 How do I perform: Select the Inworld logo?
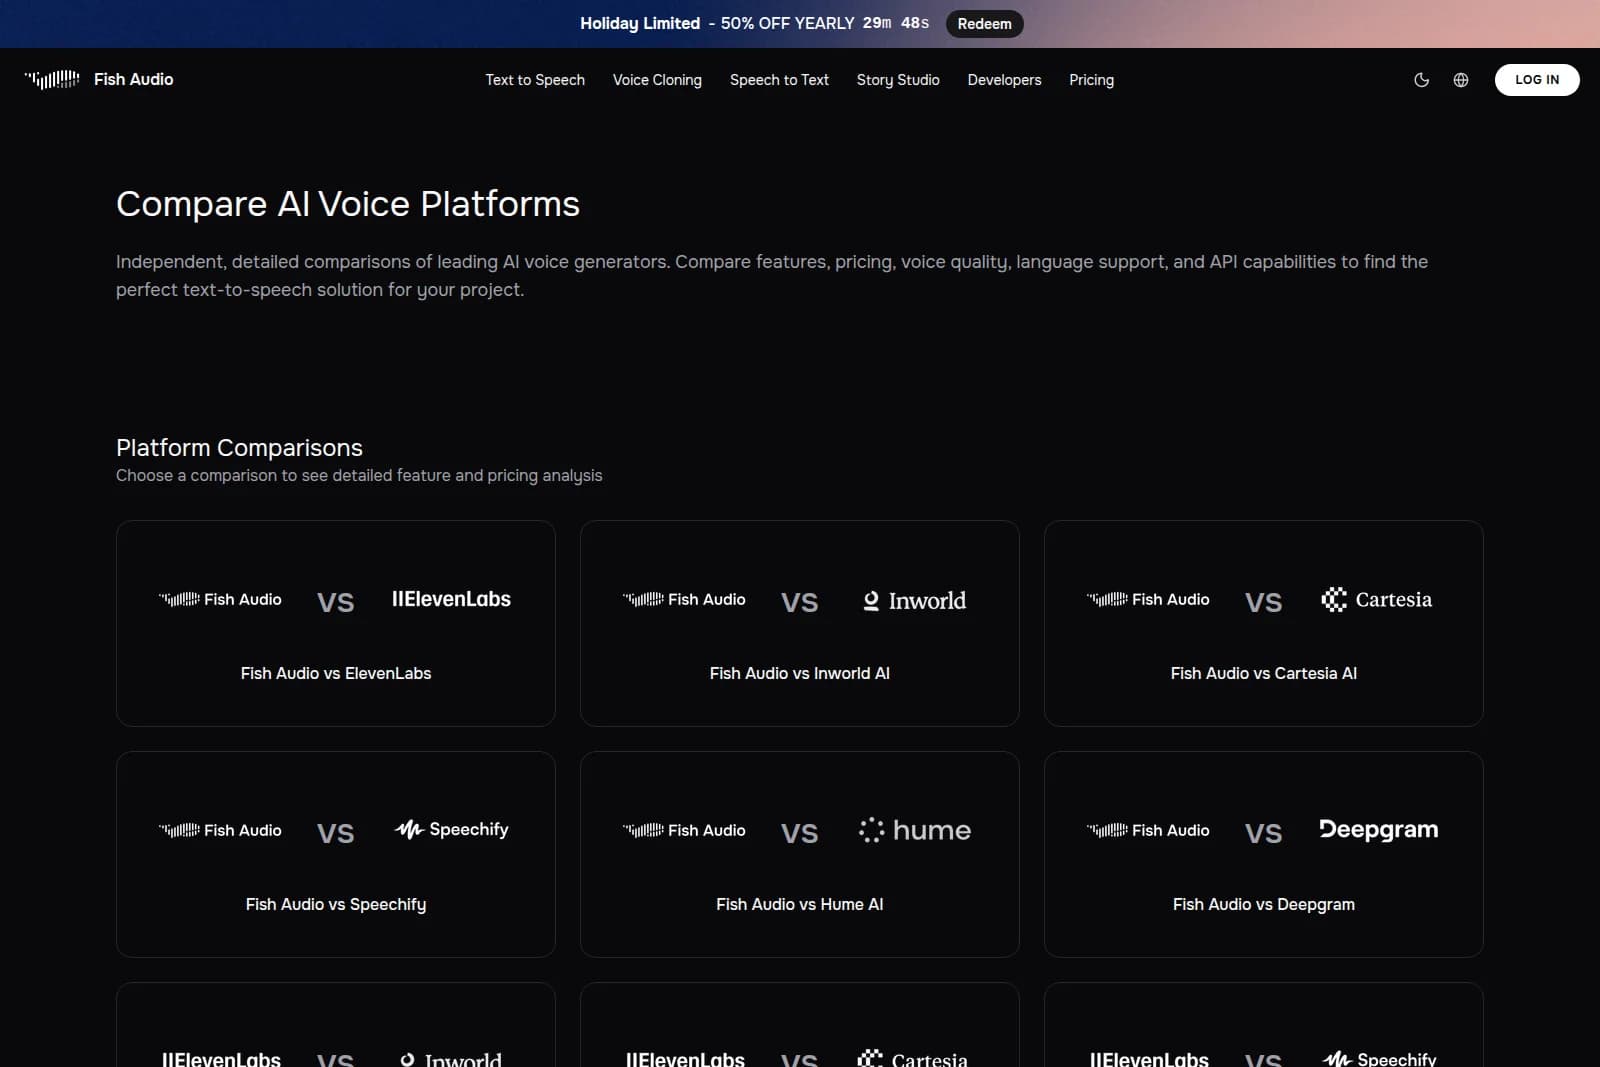[913, 600]
